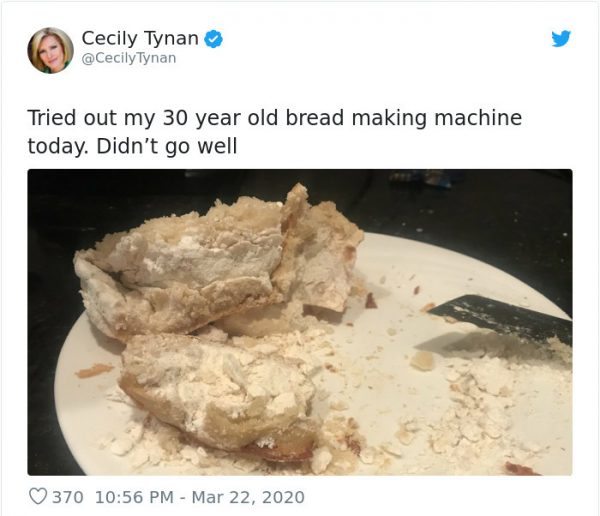Image resolution: width=600 pixels, height=516 pixels.
Task: Open the Cecily Tynan display name
Action: point(140,39)
